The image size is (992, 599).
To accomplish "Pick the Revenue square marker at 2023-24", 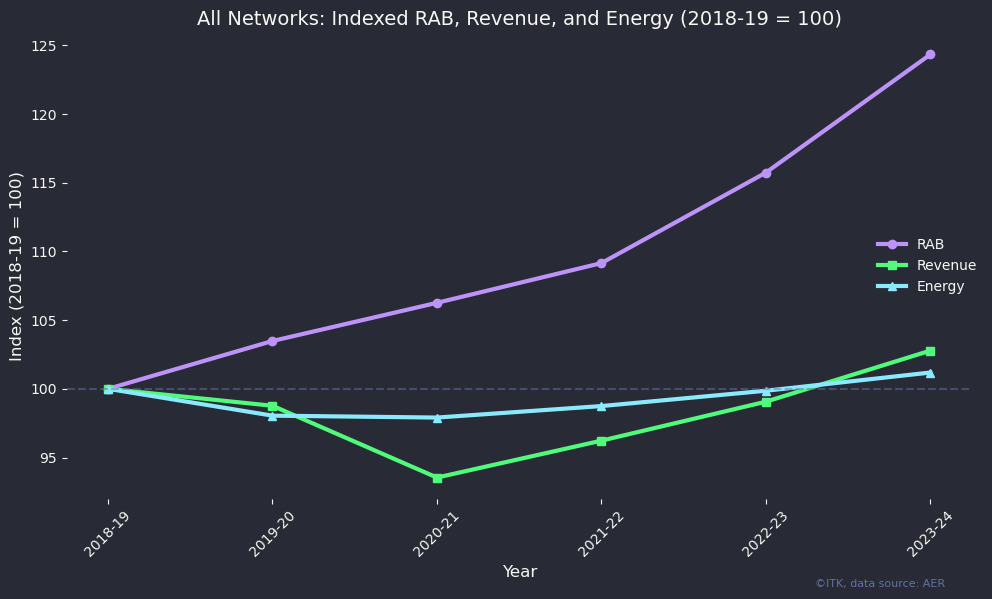I will tap(930, 351).
